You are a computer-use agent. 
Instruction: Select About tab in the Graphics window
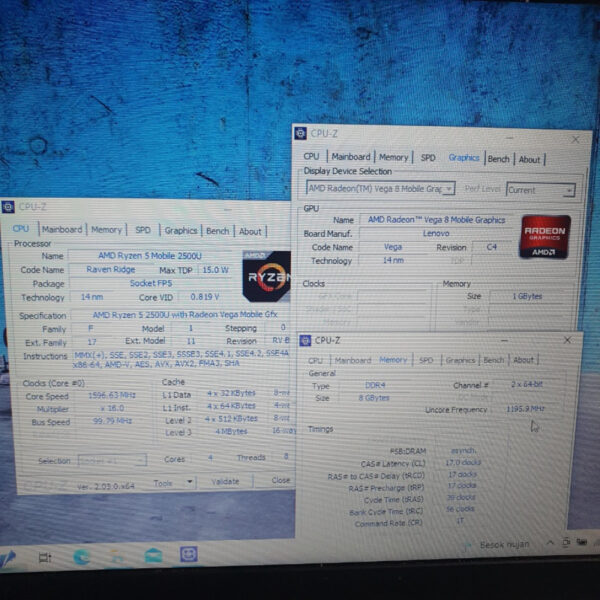coord(529,160)
